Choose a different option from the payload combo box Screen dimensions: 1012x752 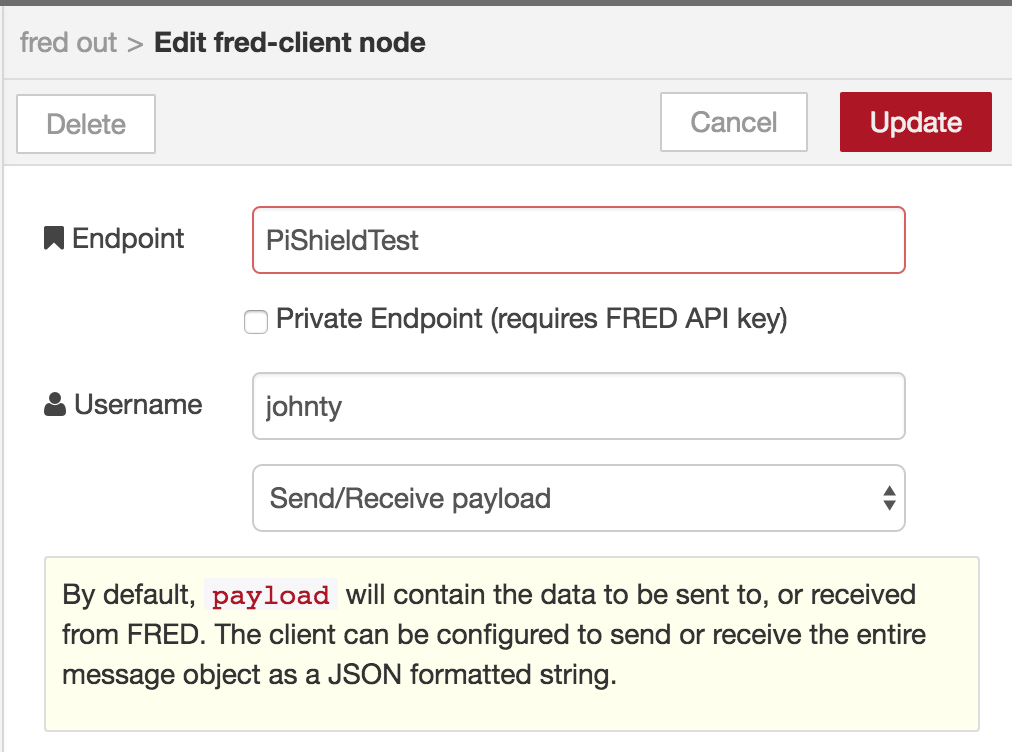click(x=578, y=497)
